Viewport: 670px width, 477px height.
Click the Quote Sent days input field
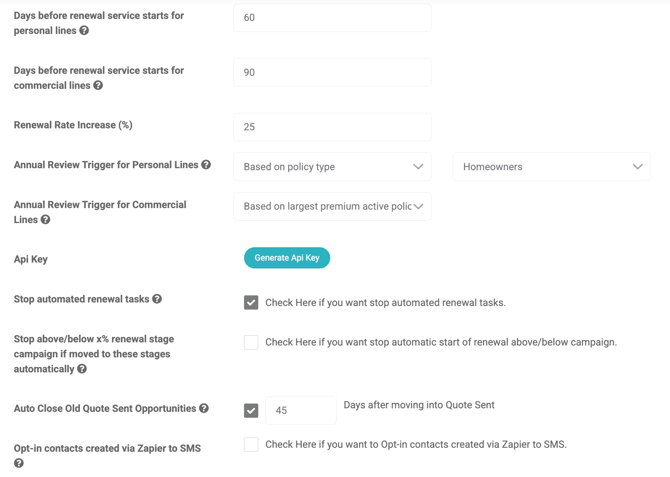coord(300,411)
